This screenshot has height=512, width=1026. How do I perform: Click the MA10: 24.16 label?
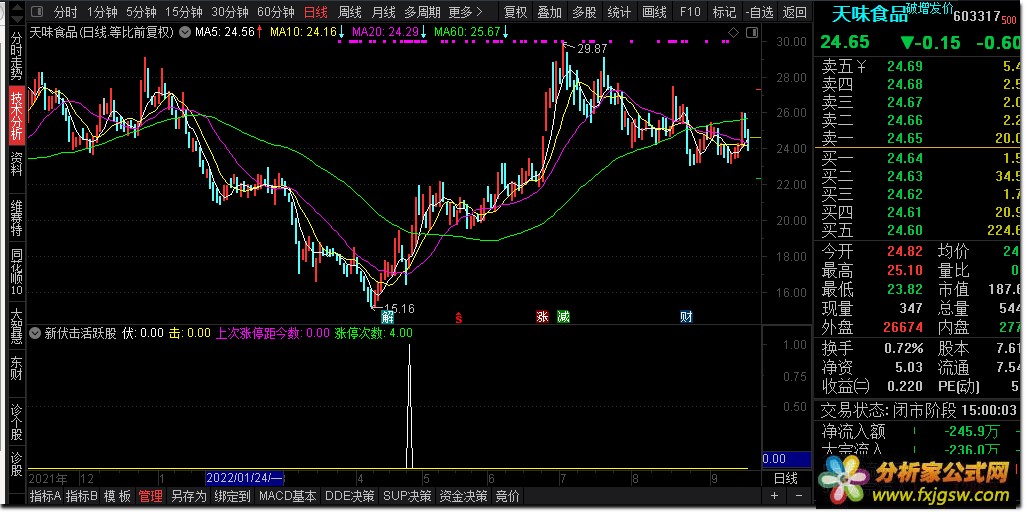point(304,31)
